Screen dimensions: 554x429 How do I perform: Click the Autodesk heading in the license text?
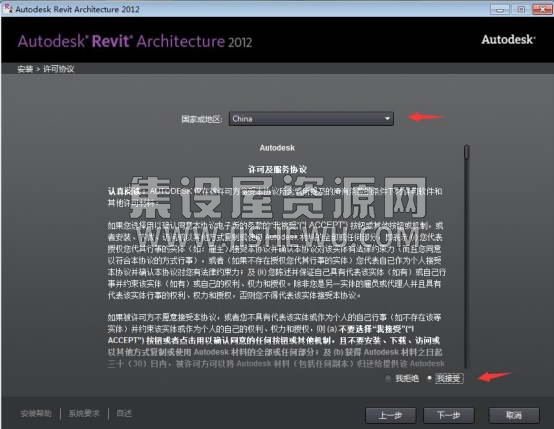point(277,148)
